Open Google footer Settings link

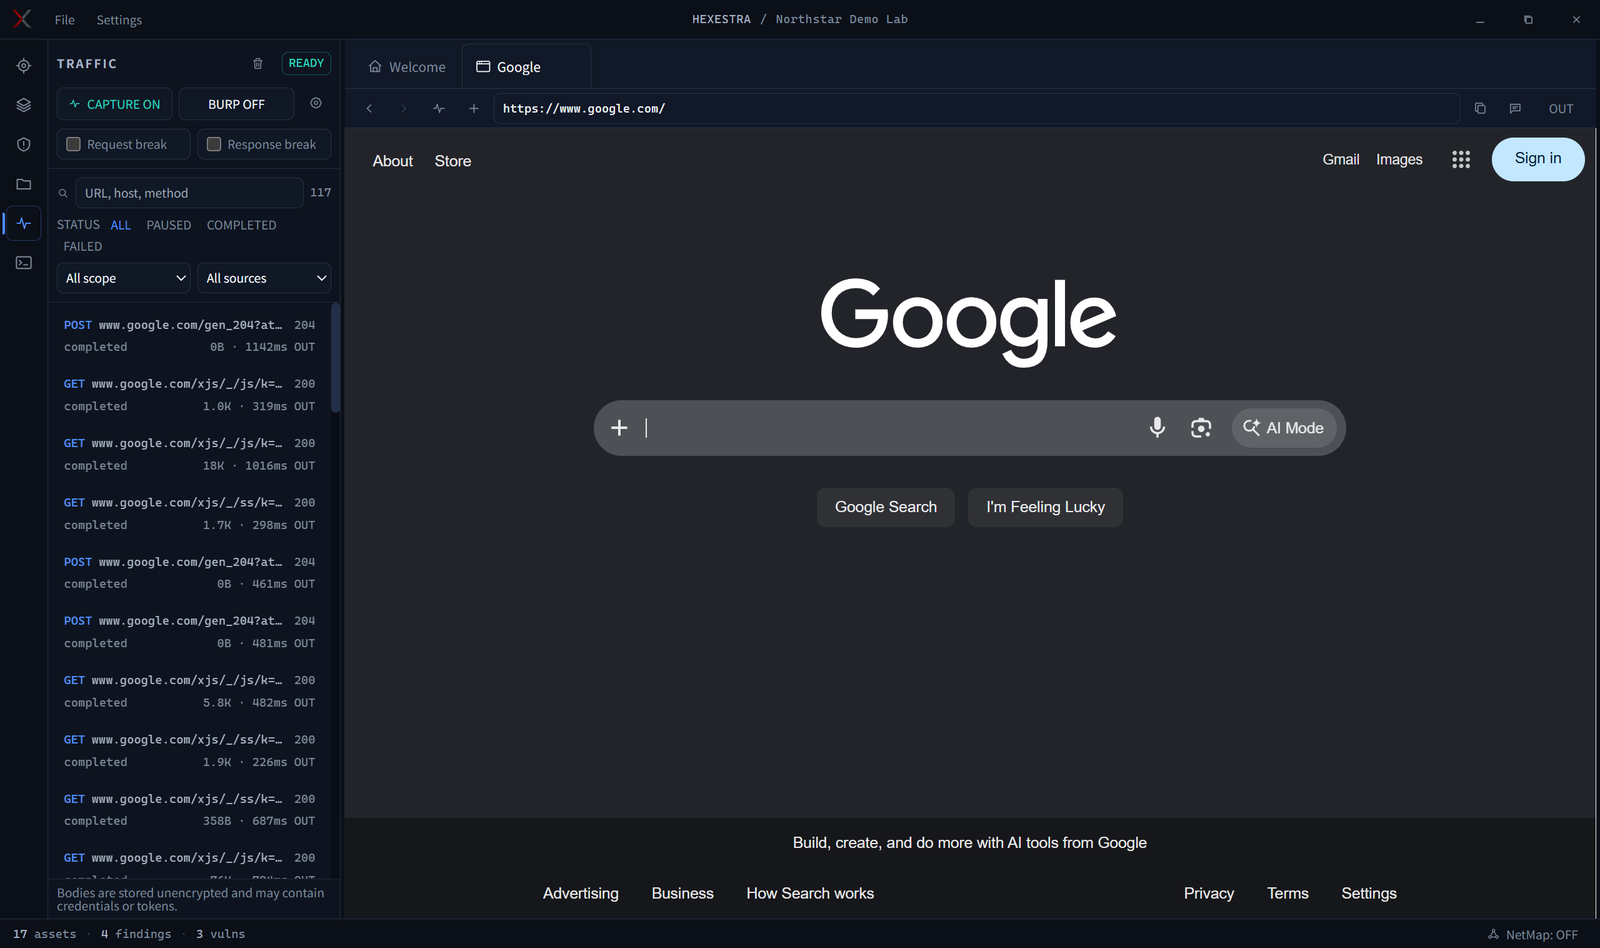pos(1369,893)
